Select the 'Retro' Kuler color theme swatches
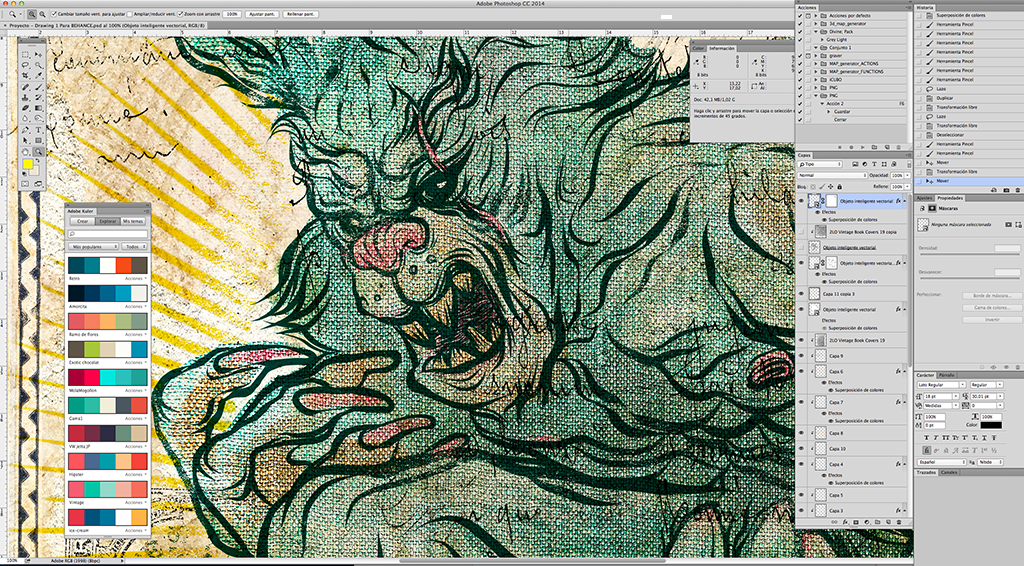1024x566 pixels. click(x=108, y=265)
